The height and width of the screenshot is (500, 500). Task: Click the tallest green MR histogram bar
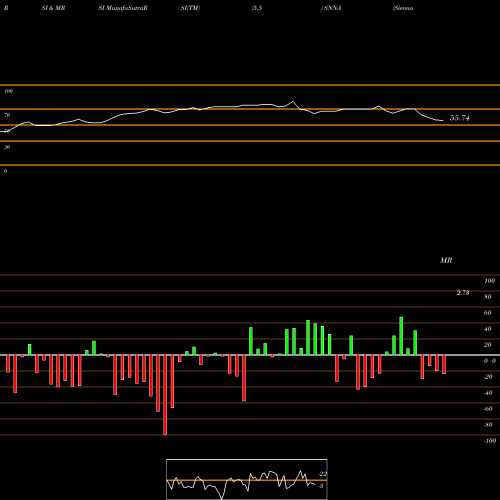(x=401, y=336)
